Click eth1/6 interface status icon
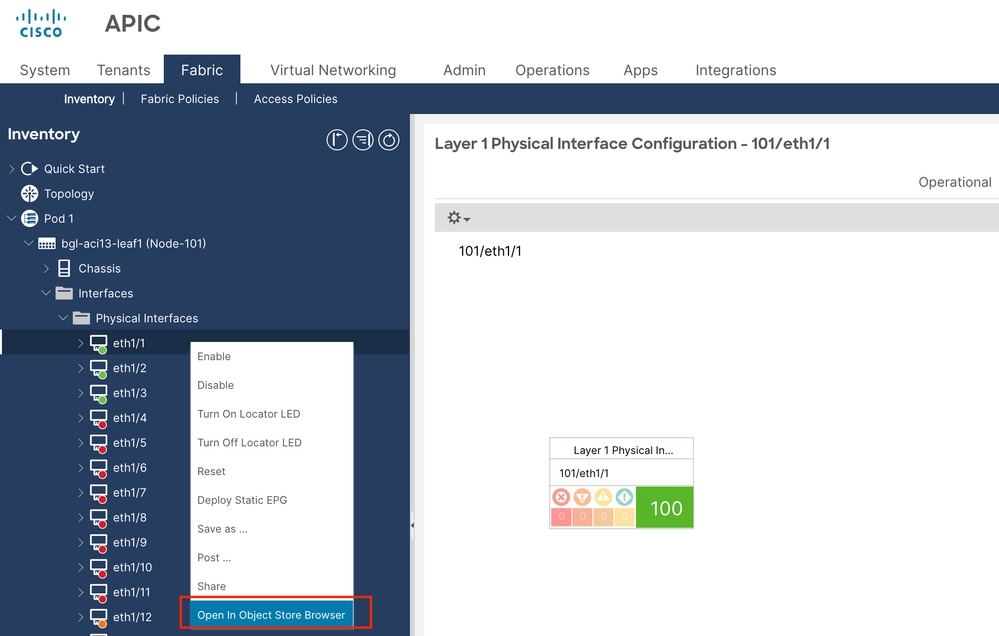 99,468
